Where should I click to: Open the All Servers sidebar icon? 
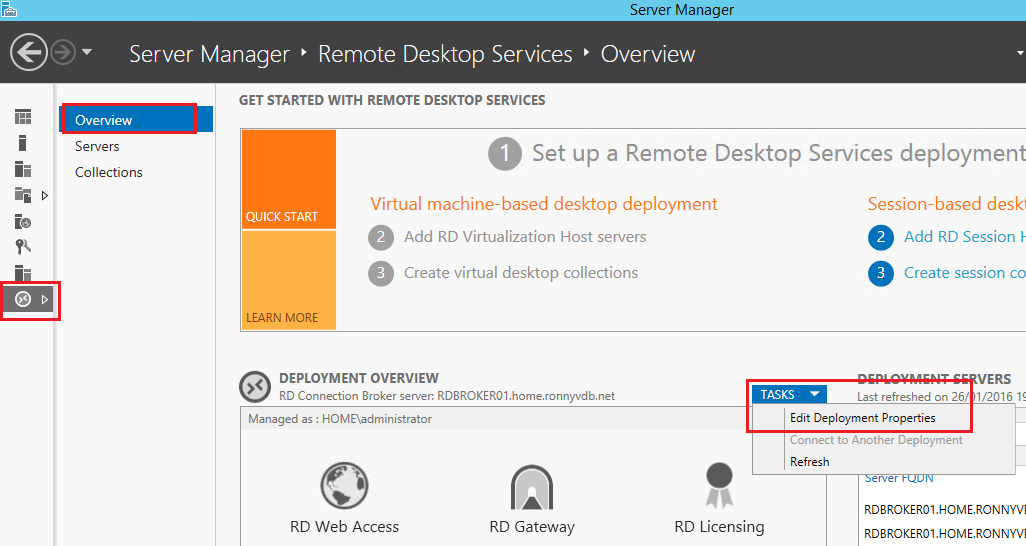tap(22, 170)
